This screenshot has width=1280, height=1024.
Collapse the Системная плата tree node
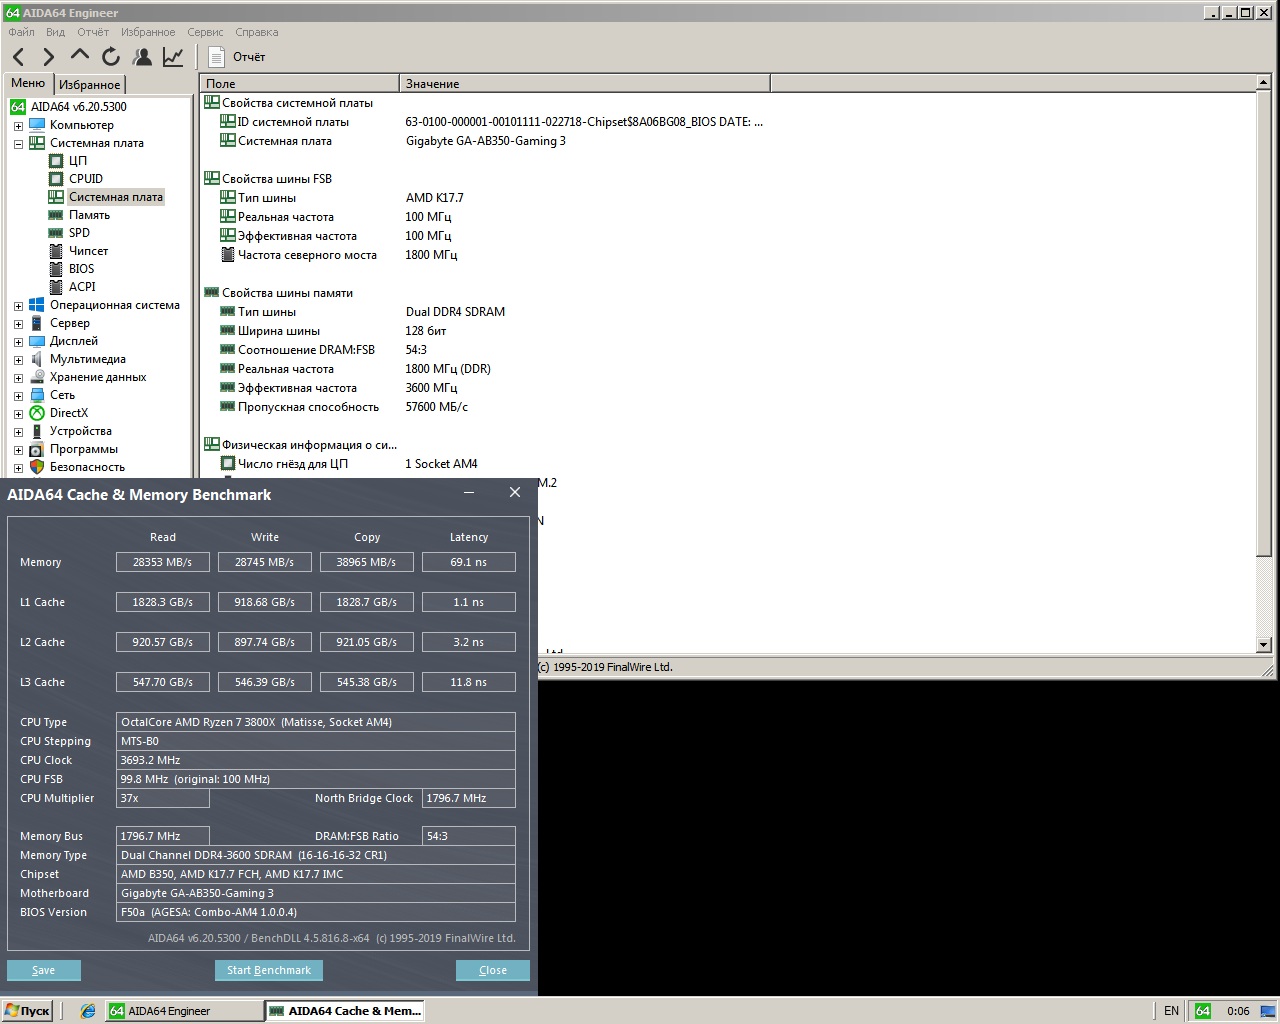tap(18, 144)
